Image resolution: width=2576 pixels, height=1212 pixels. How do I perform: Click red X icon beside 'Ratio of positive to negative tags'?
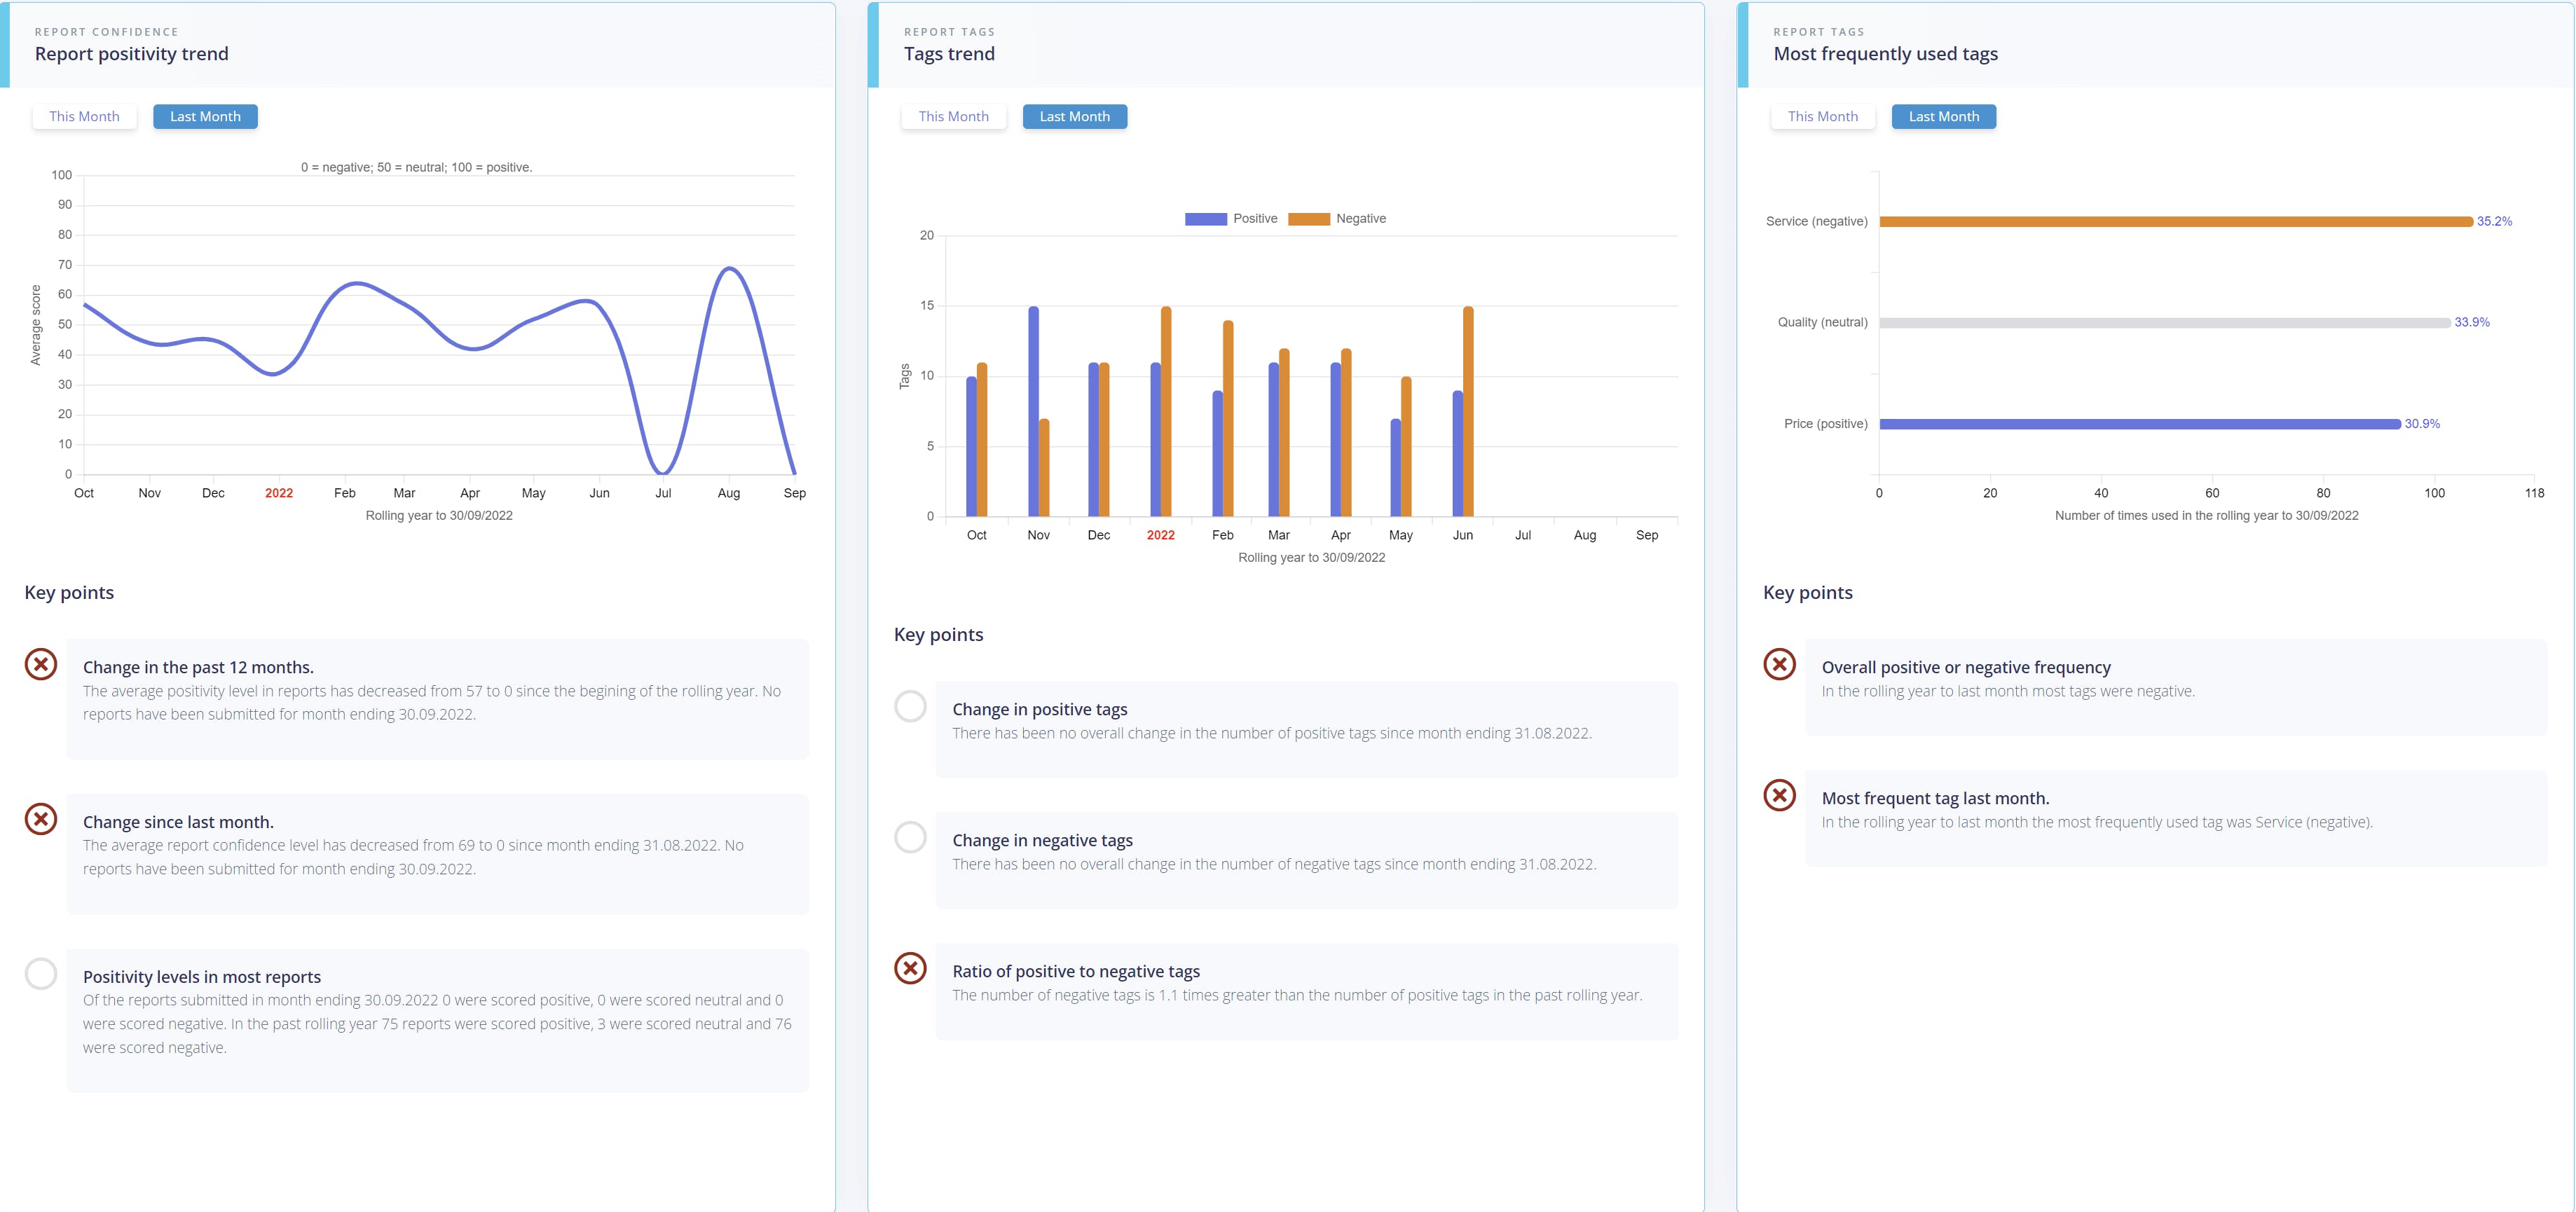click(x=910, y=968)
